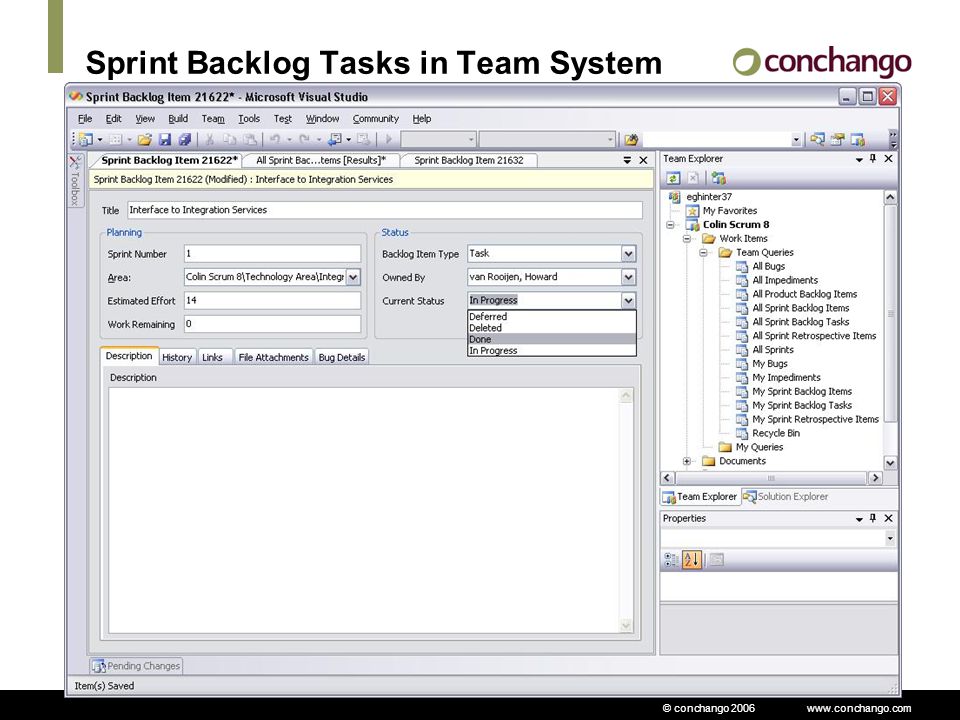Click the Title input field
The height and width of the screenshot is (720, 960).
[384, 210]
